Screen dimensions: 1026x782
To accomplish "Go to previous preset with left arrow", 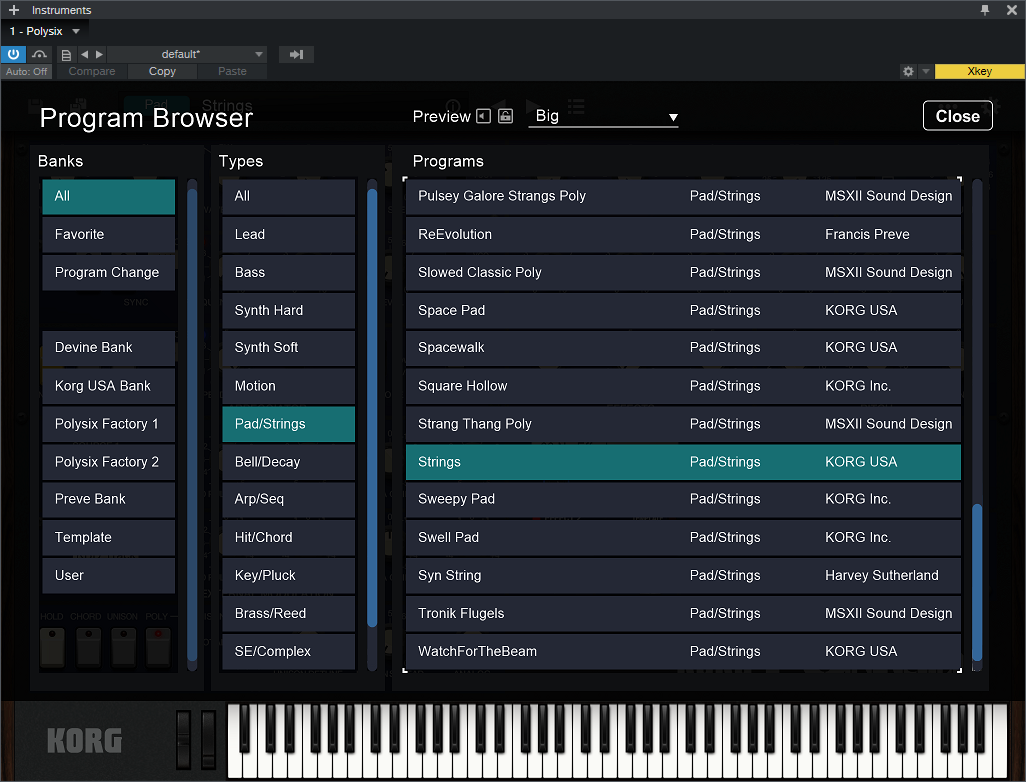I will 85,54.
